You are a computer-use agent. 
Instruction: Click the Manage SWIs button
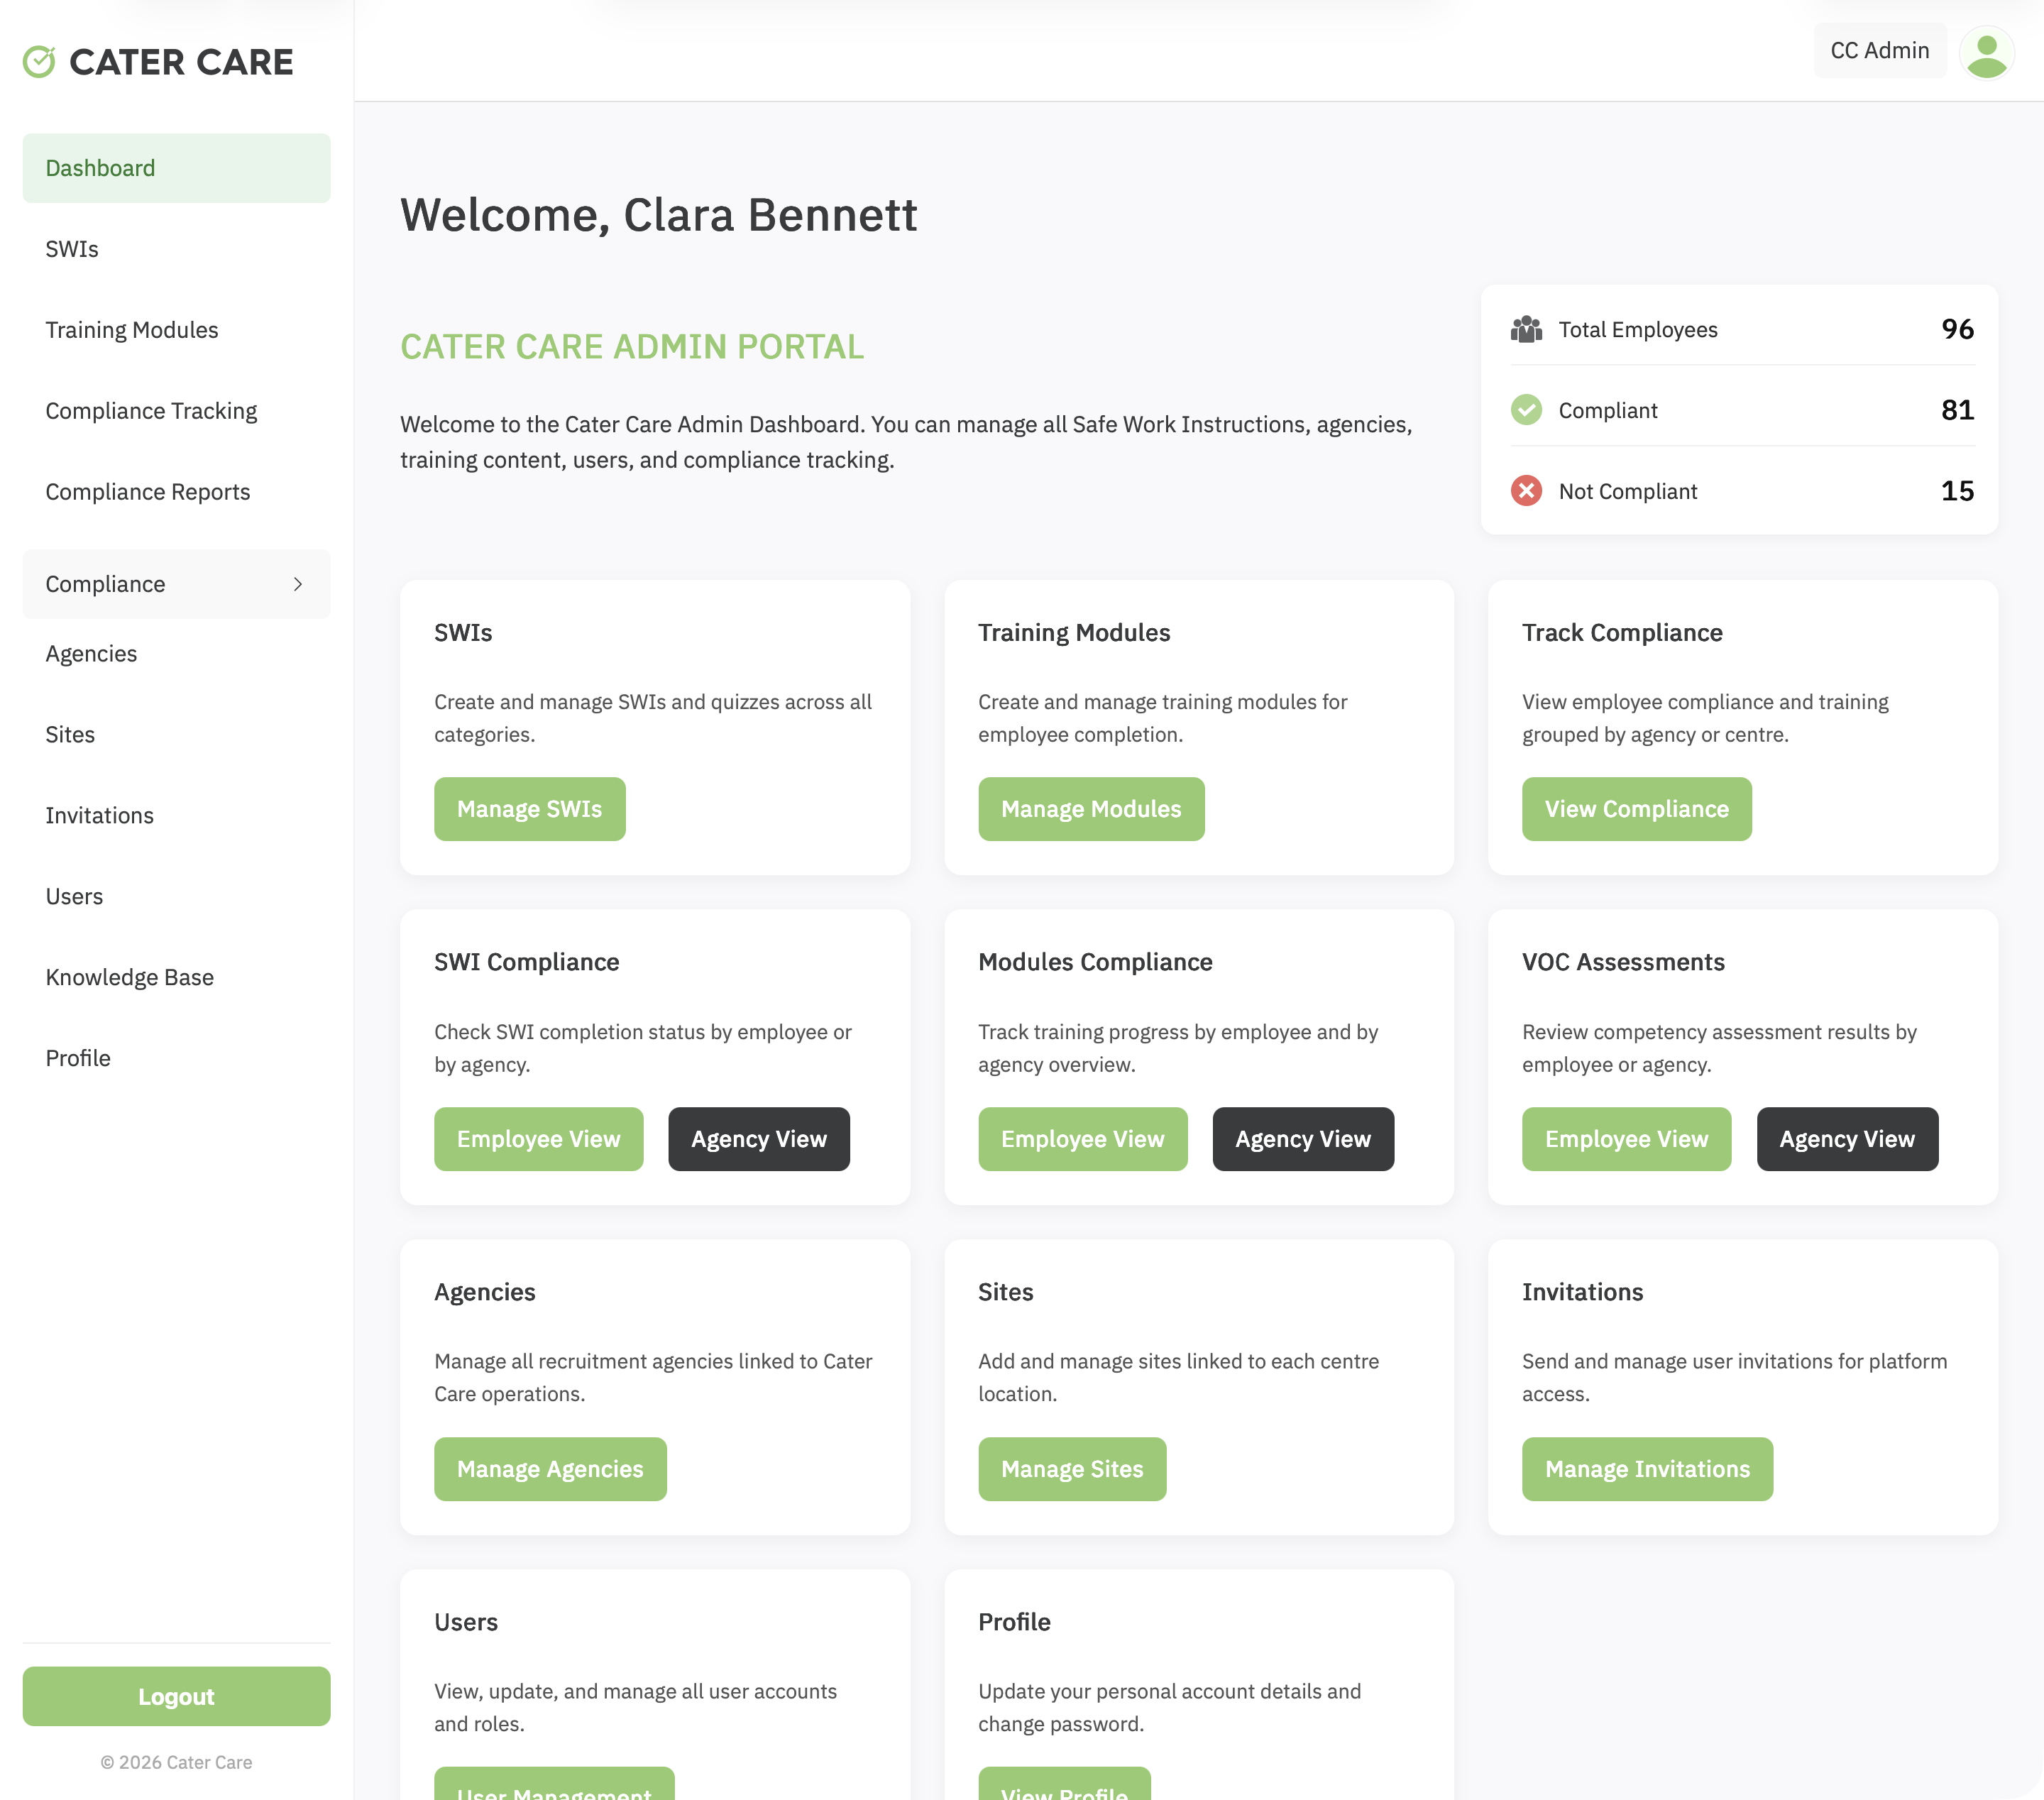pos(529,809)
